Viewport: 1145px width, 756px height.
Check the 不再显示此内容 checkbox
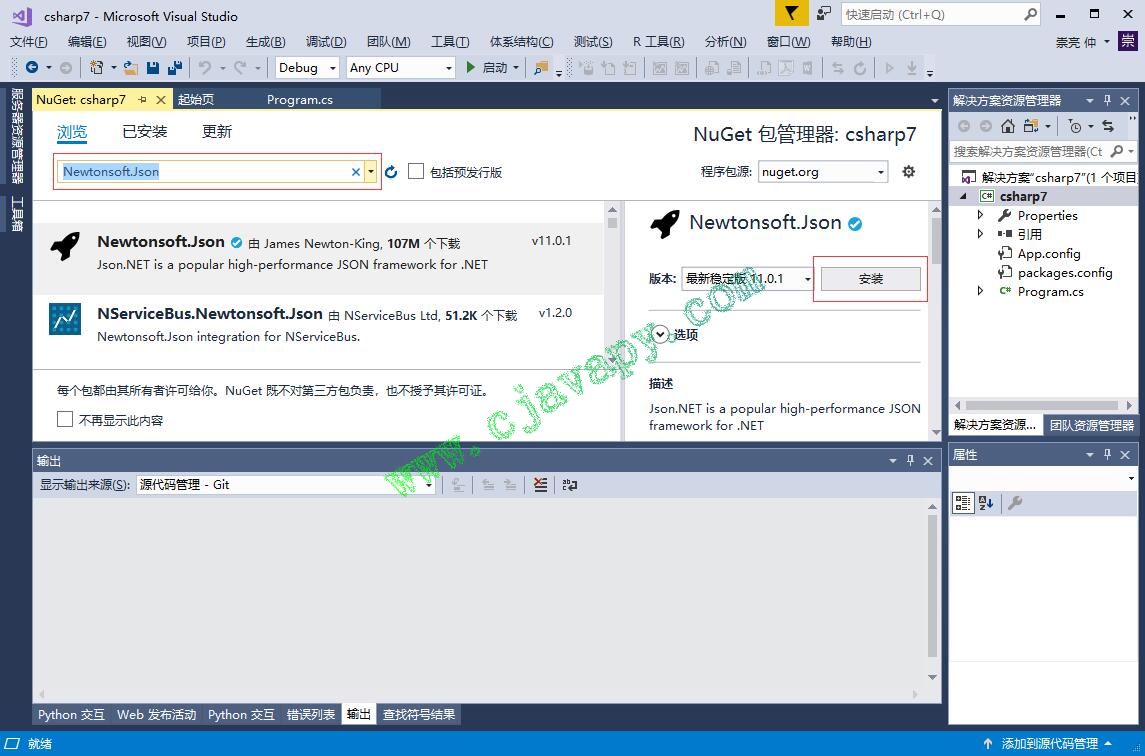click(x=65, y=419)
